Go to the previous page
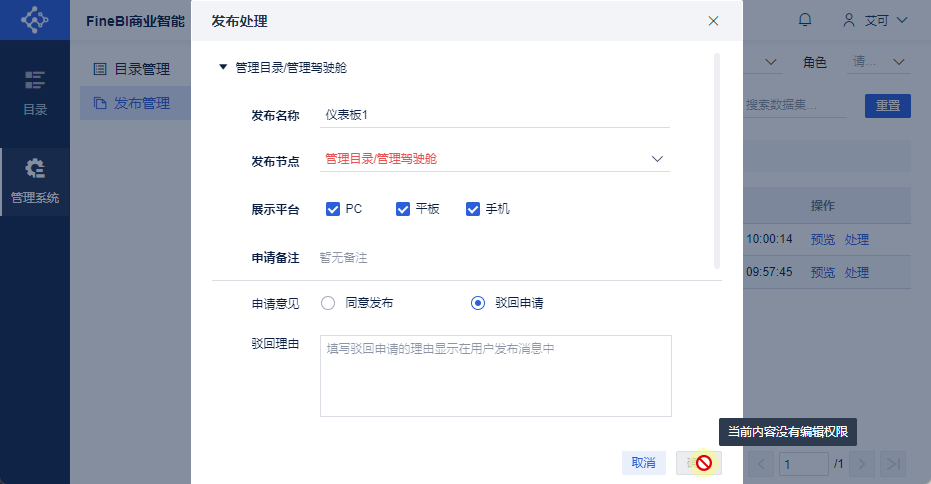Viewport: 931px width, 484px height. (762, 463)
